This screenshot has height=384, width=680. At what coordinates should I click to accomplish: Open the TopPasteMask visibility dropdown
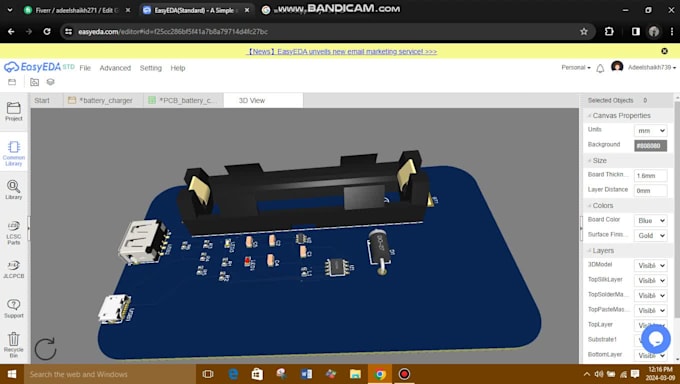(x=651, y=310)
